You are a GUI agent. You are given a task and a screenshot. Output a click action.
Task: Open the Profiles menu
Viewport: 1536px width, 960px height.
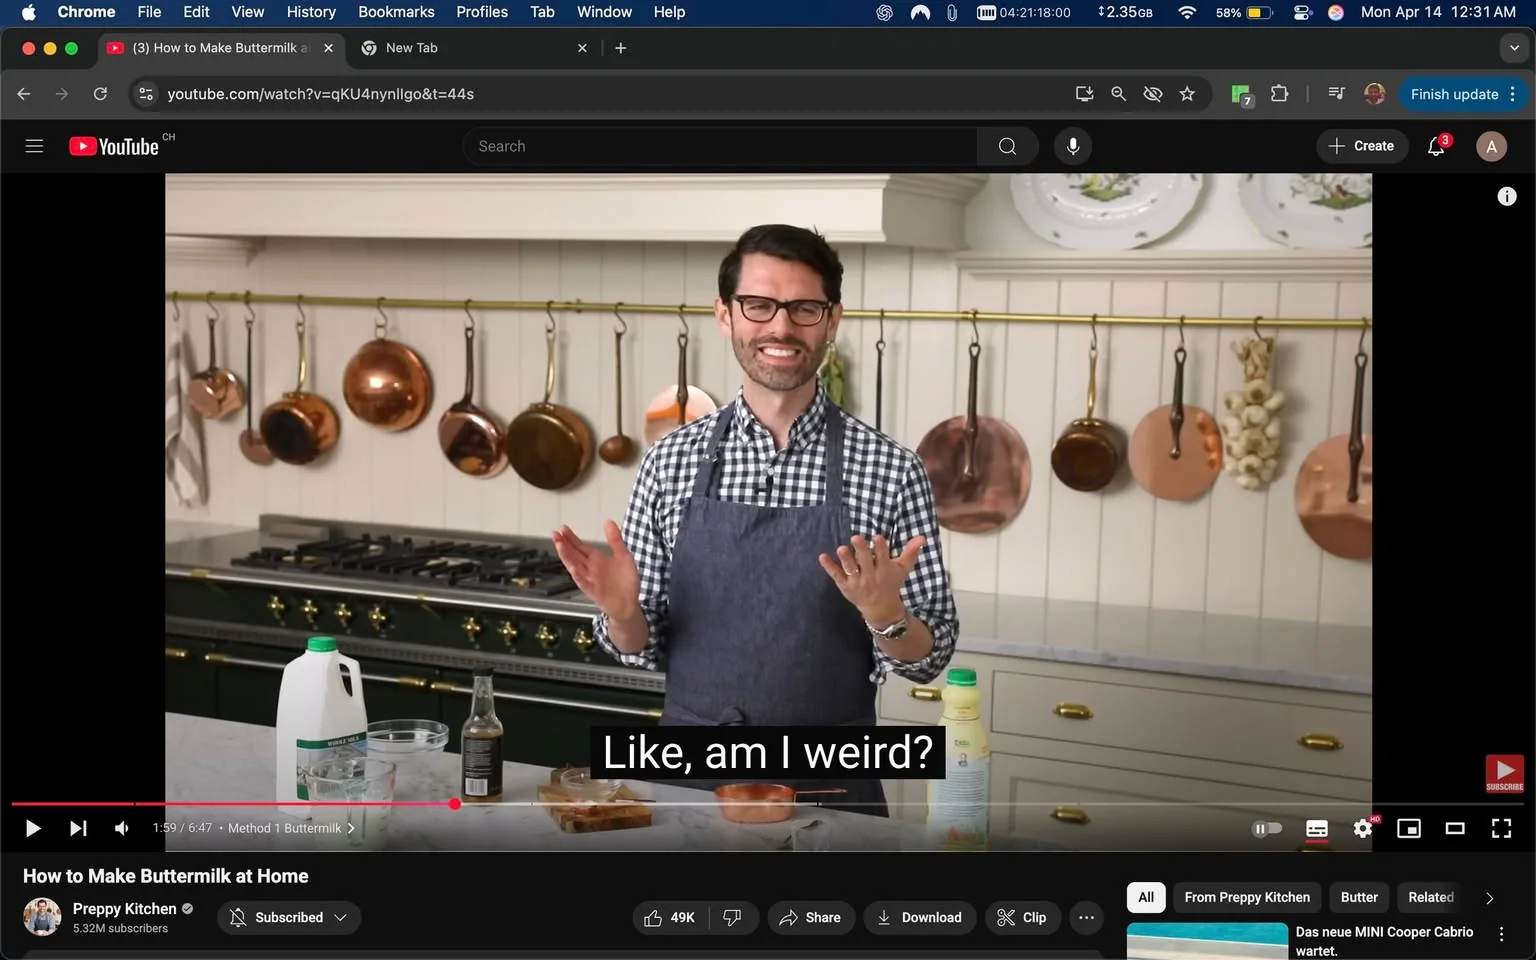tap(482, 12)
